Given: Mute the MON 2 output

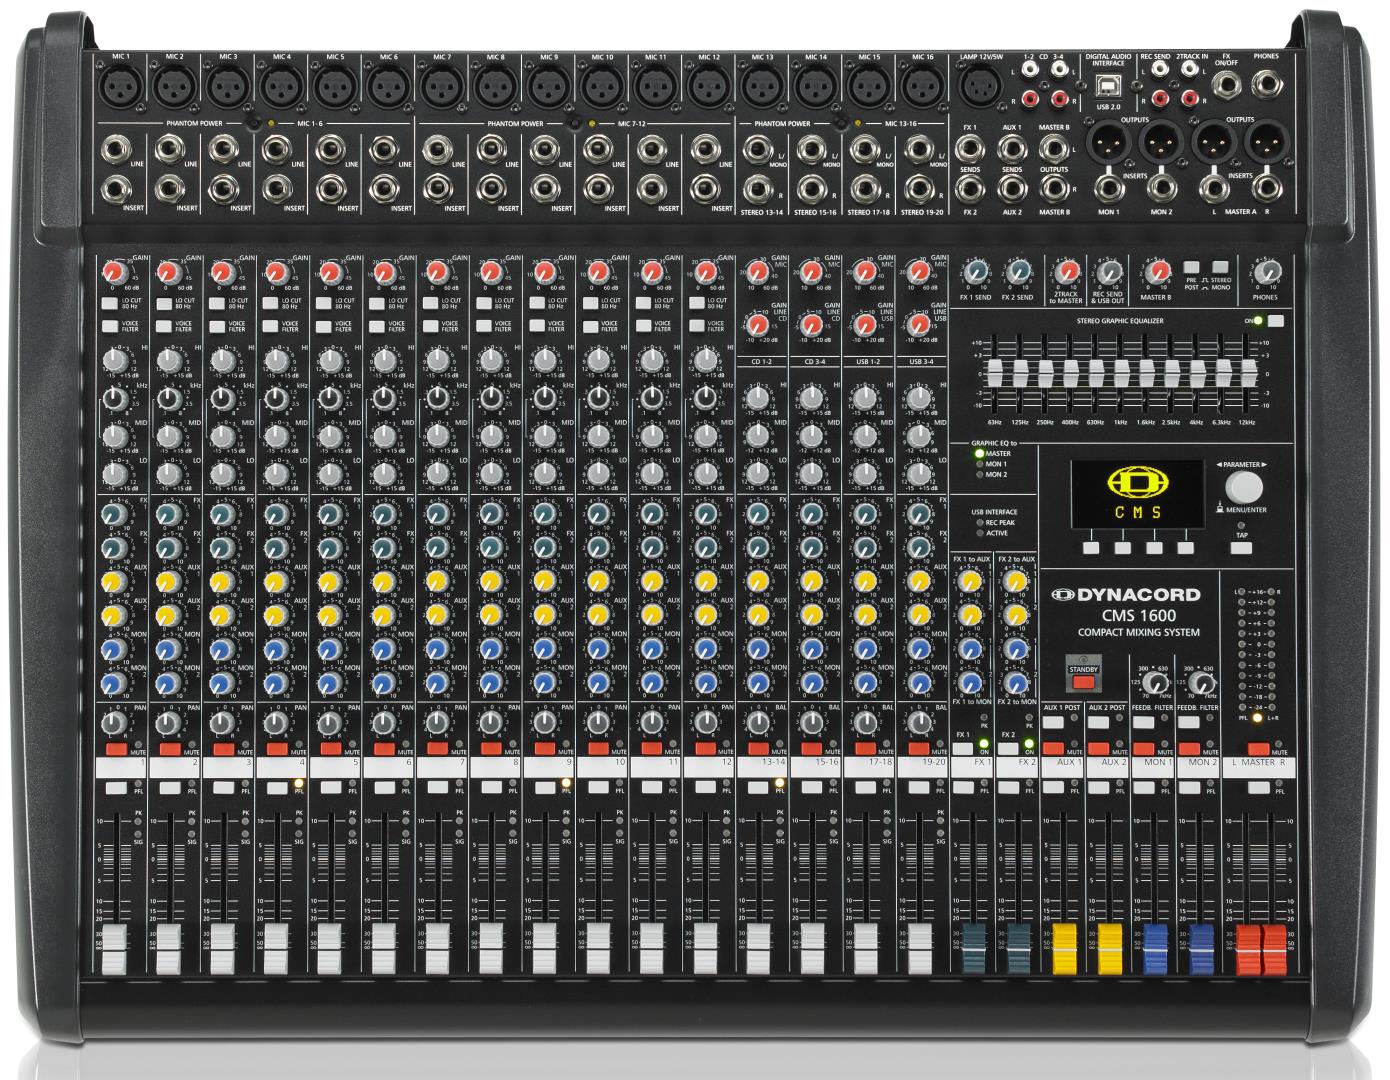Looking at the screenshot, I should click(x=1188, y=748).
